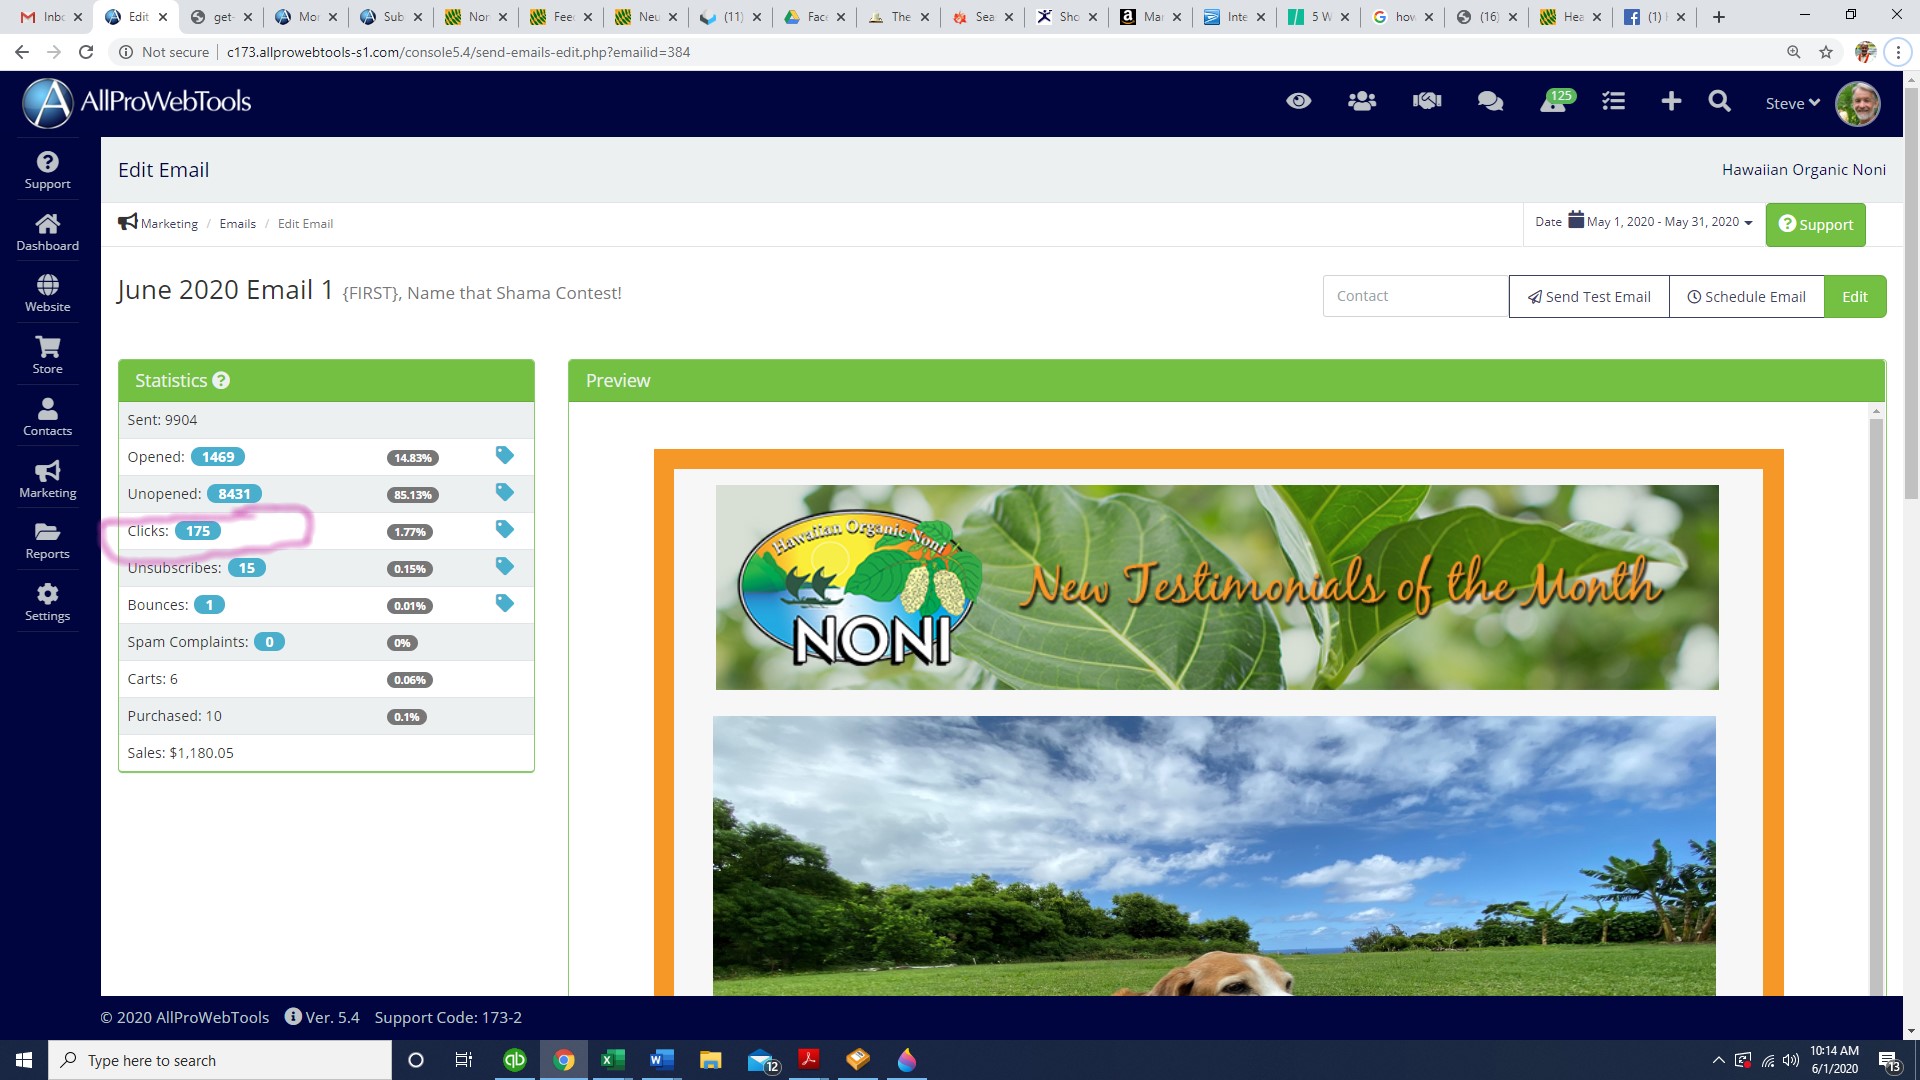Open the eye view icon in header

pyautogui.click(x=1298, y=101)
